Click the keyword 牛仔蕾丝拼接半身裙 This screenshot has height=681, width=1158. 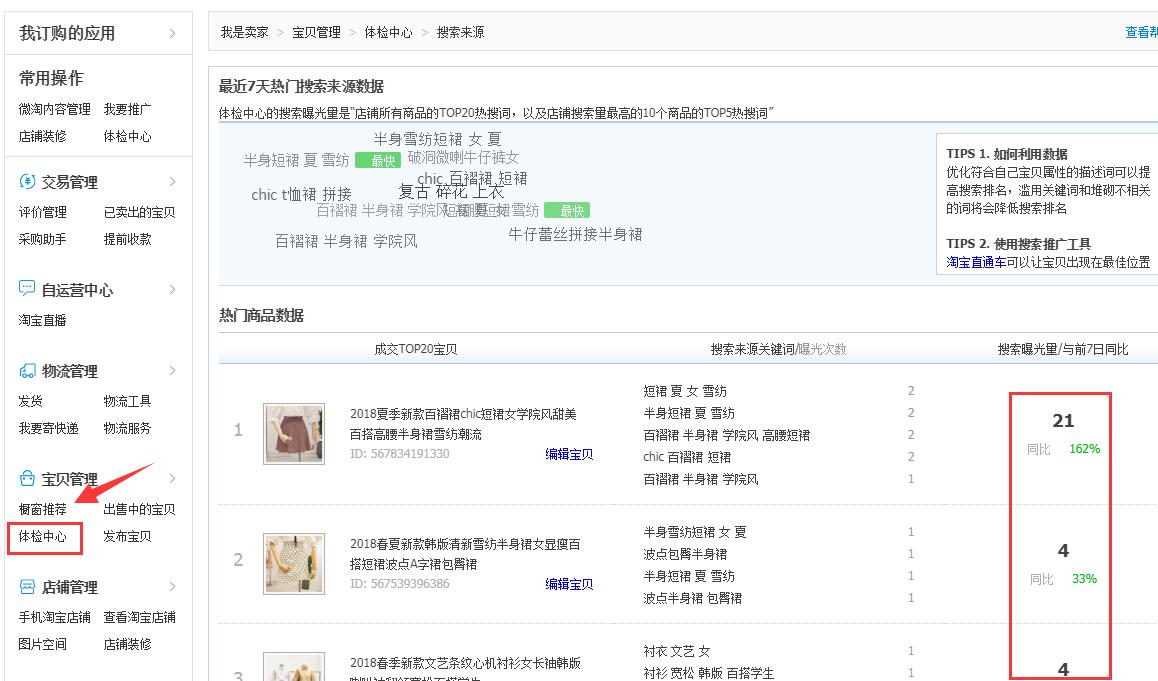tap(576, 234)
